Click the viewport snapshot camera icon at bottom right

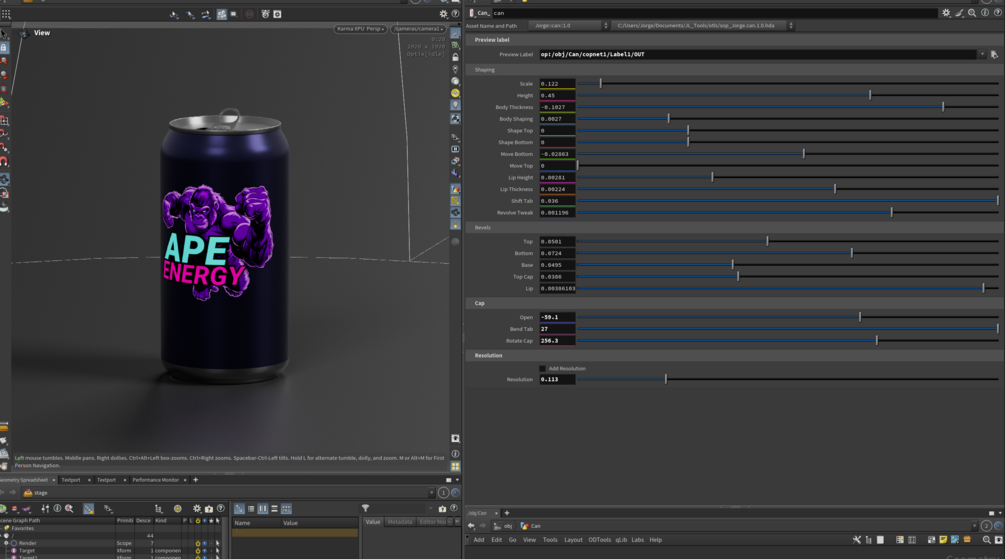455,438
